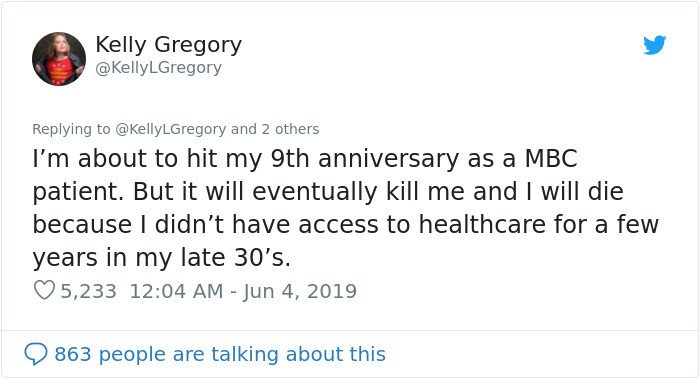700x379 pixels.
Task: Visit the @KellyLGregory handle below the name
Action: [x=158, y=67]
